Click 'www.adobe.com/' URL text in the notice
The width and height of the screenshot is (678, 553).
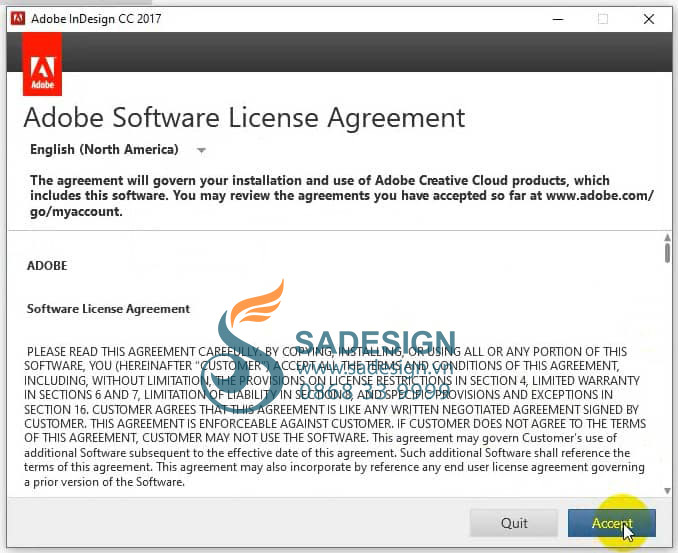pos(600,195)
